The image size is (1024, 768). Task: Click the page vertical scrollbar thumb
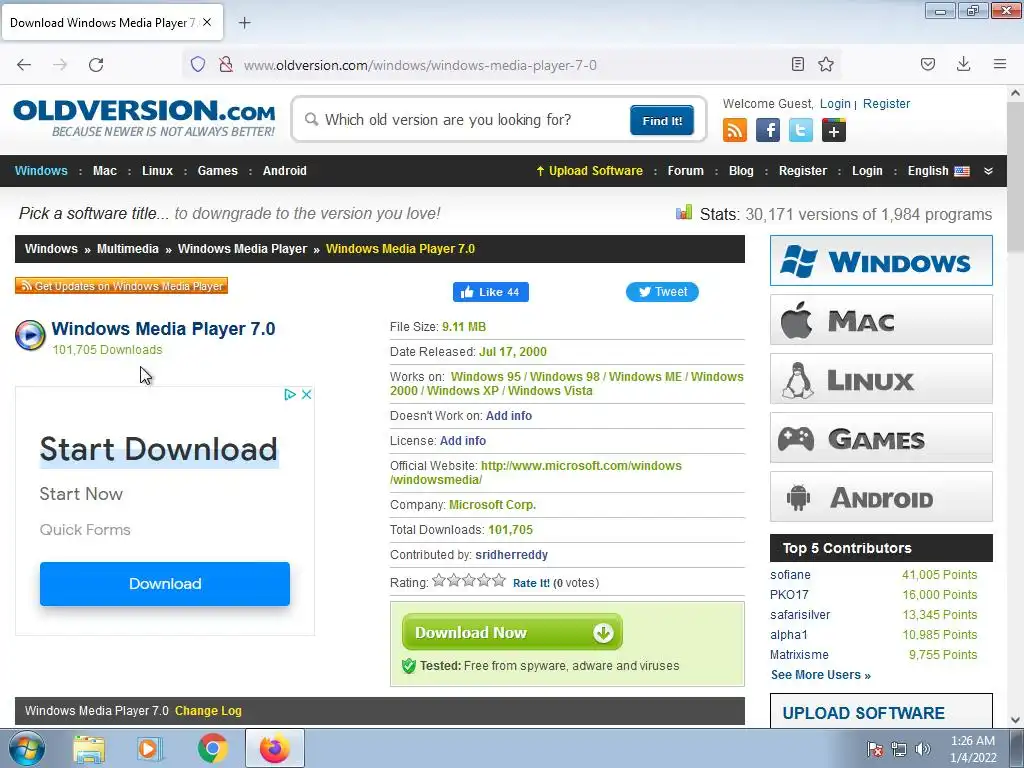(1015, 176)
